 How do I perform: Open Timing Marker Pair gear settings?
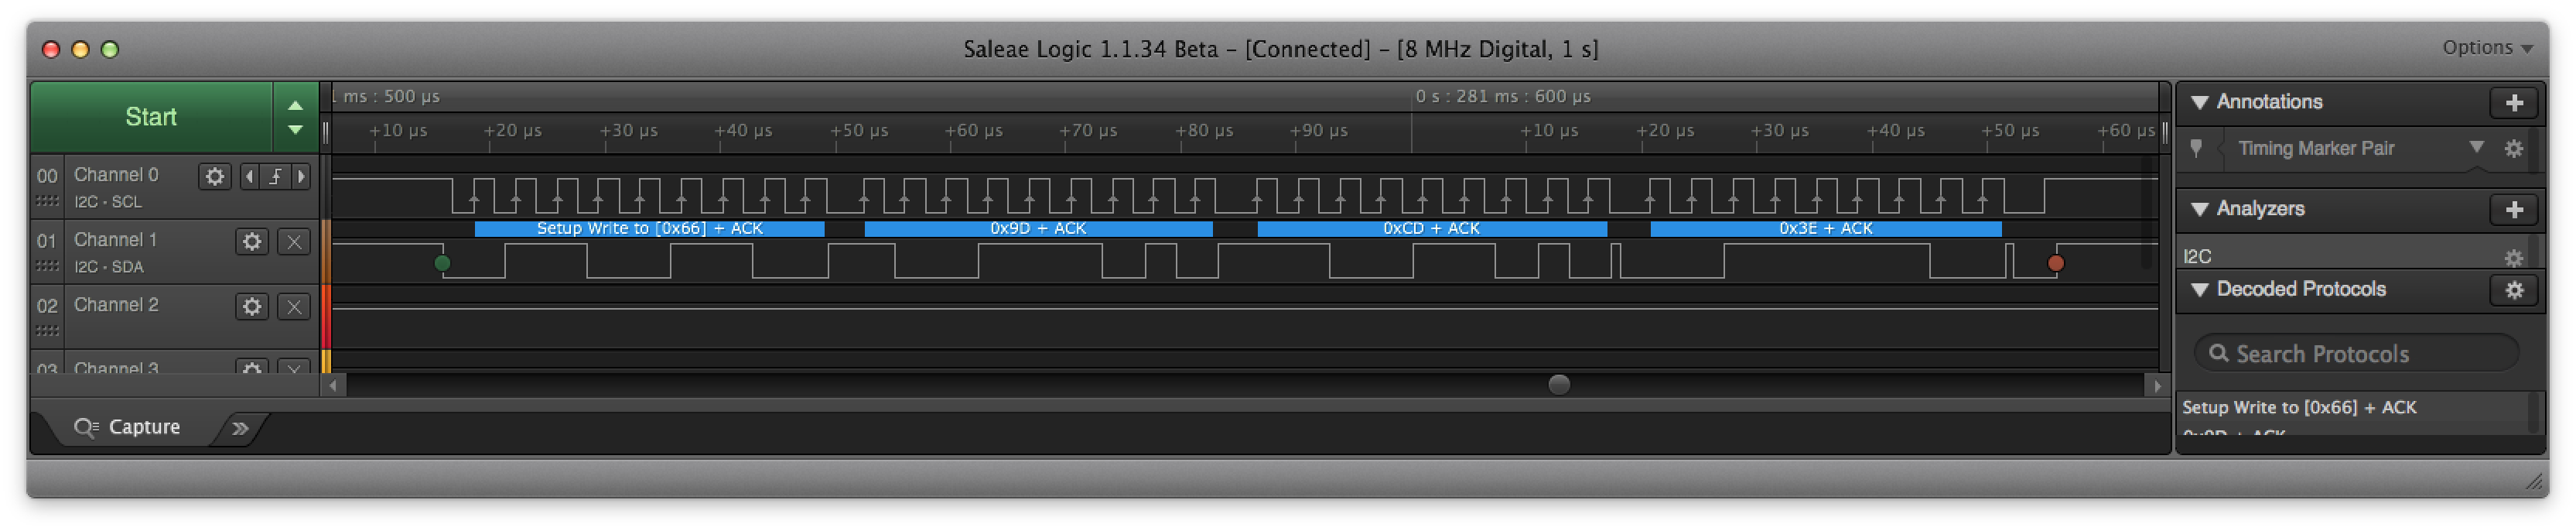point(2513,148)
